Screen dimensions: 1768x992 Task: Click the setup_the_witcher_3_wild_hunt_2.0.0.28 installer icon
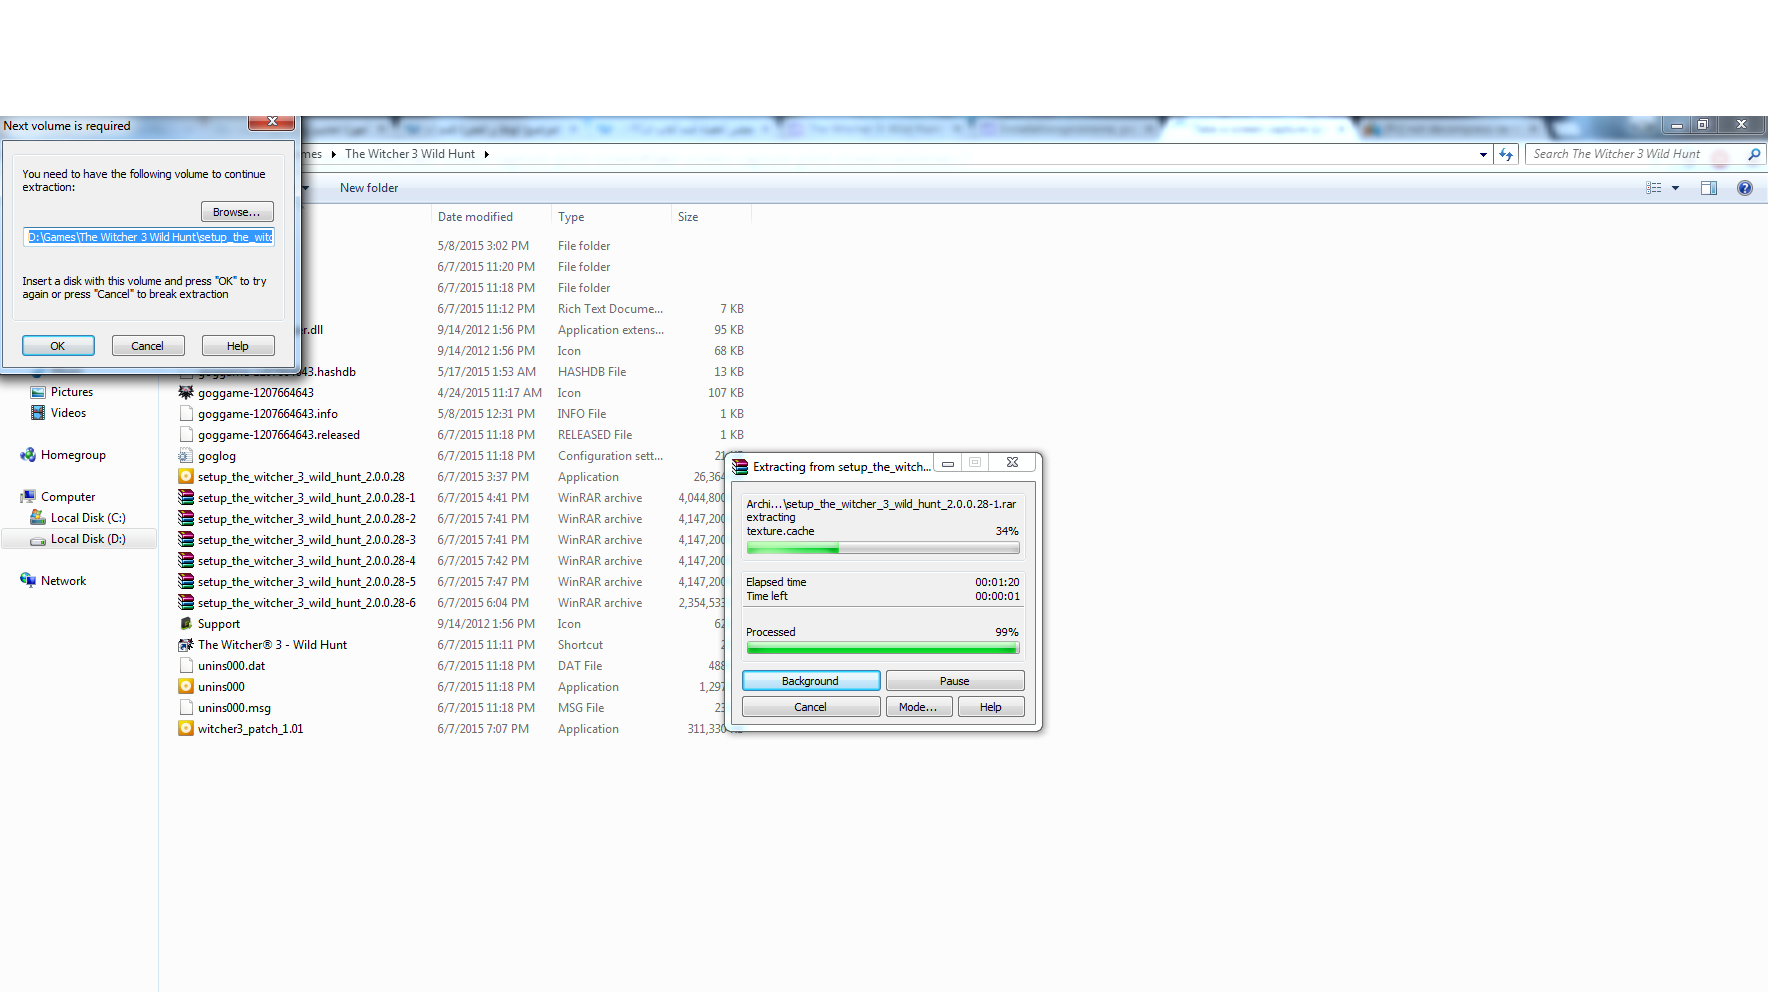click(186, 477)
